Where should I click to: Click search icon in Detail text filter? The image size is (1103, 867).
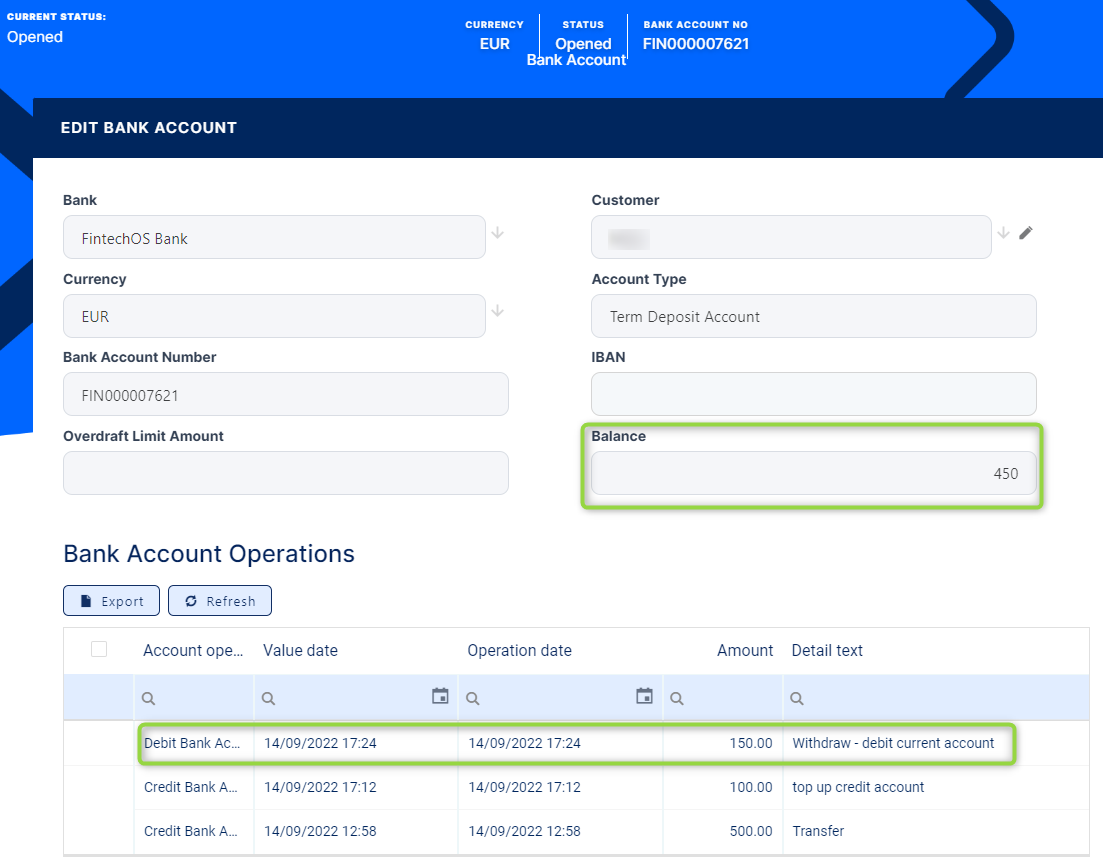(797, 699)
